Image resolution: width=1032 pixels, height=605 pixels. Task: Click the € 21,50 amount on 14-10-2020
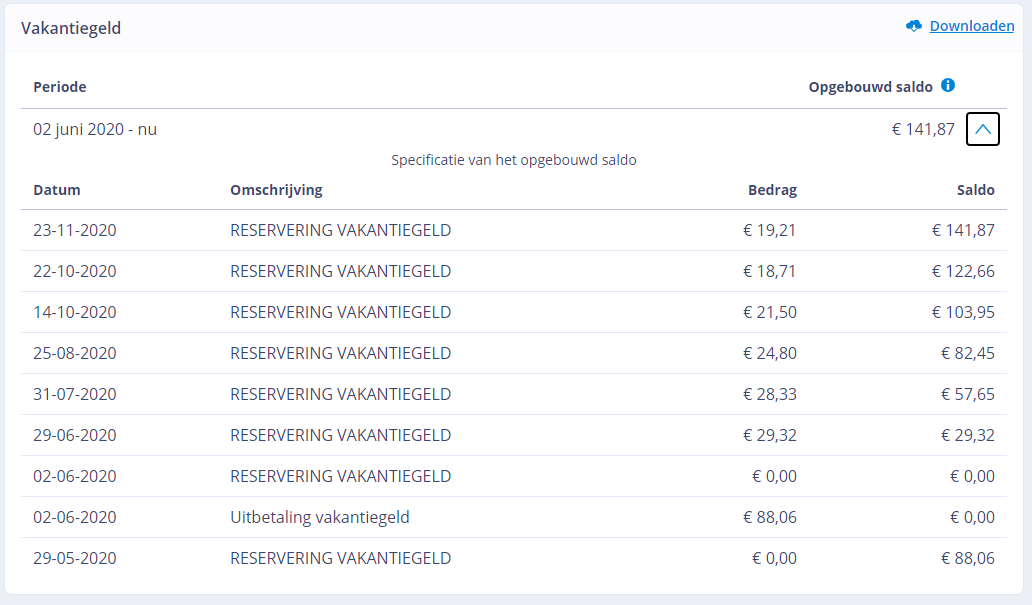(769, 312)
